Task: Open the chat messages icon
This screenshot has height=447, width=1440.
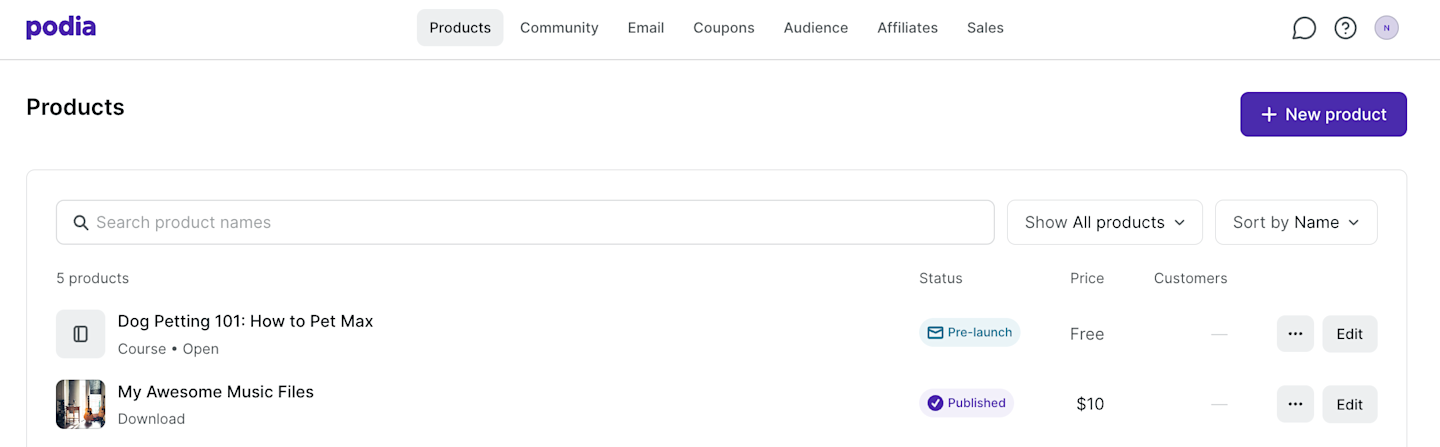Action: tap(1304, 28)
